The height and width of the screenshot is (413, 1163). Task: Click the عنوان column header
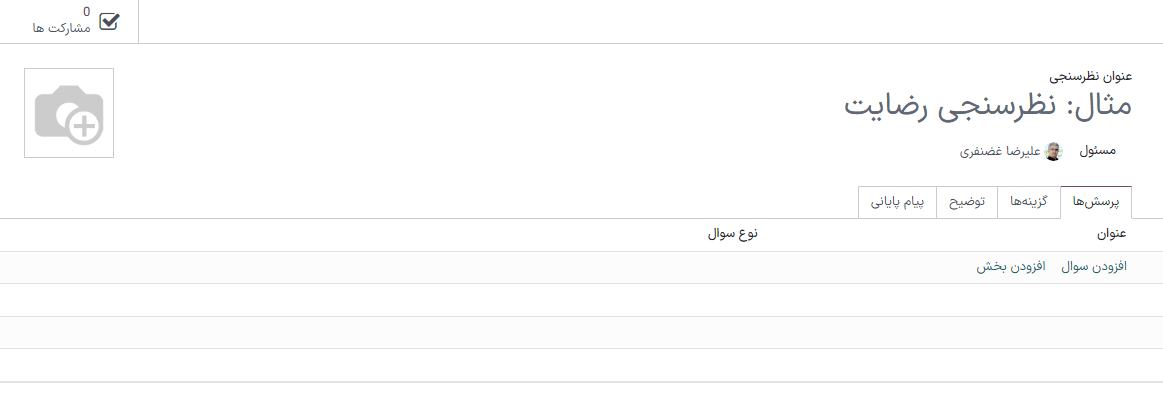pos(1112,234)
